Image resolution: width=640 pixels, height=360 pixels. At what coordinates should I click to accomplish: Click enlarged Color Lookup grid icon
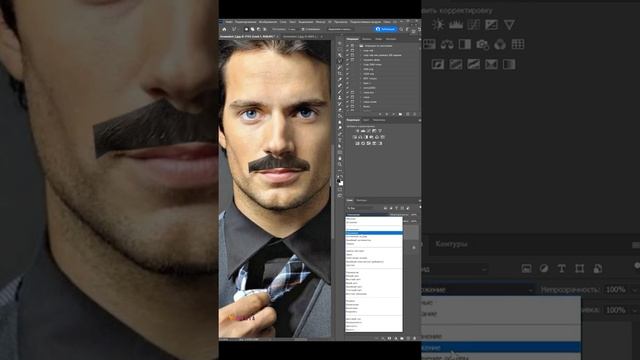[x=518, y=44]
